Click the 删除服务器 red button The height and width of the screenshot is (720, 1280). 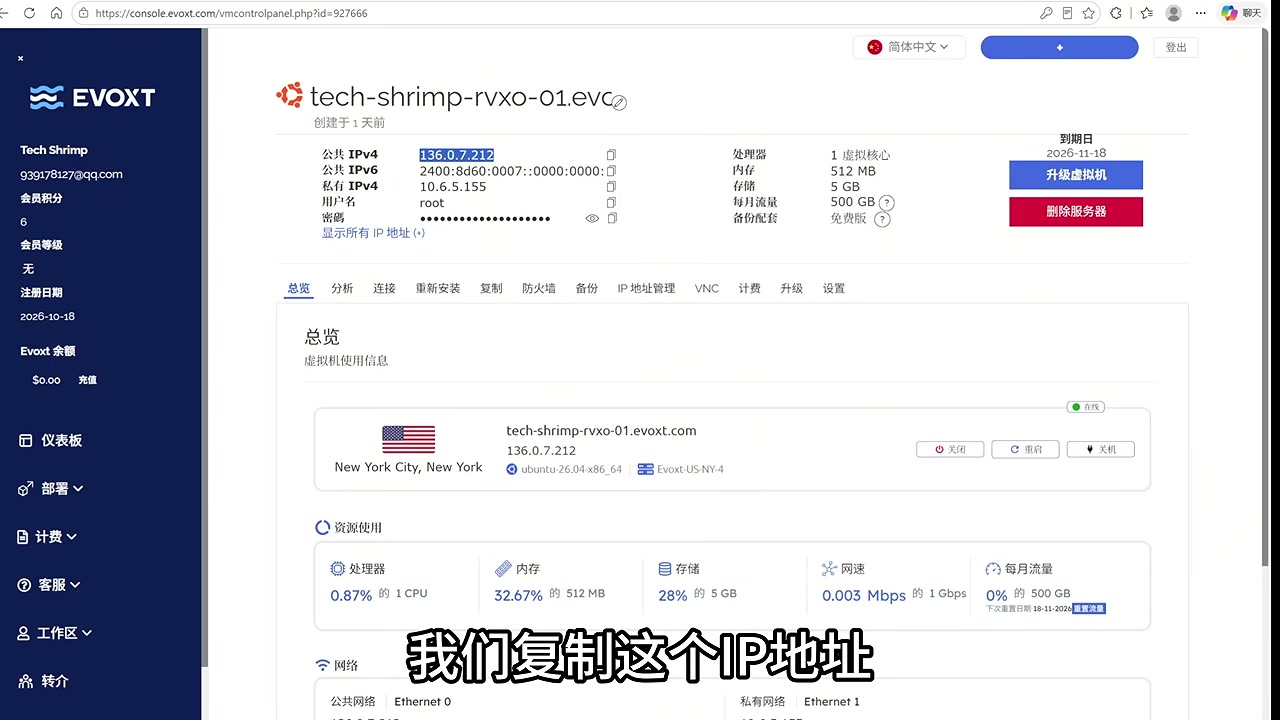(x=1076, y=211)
